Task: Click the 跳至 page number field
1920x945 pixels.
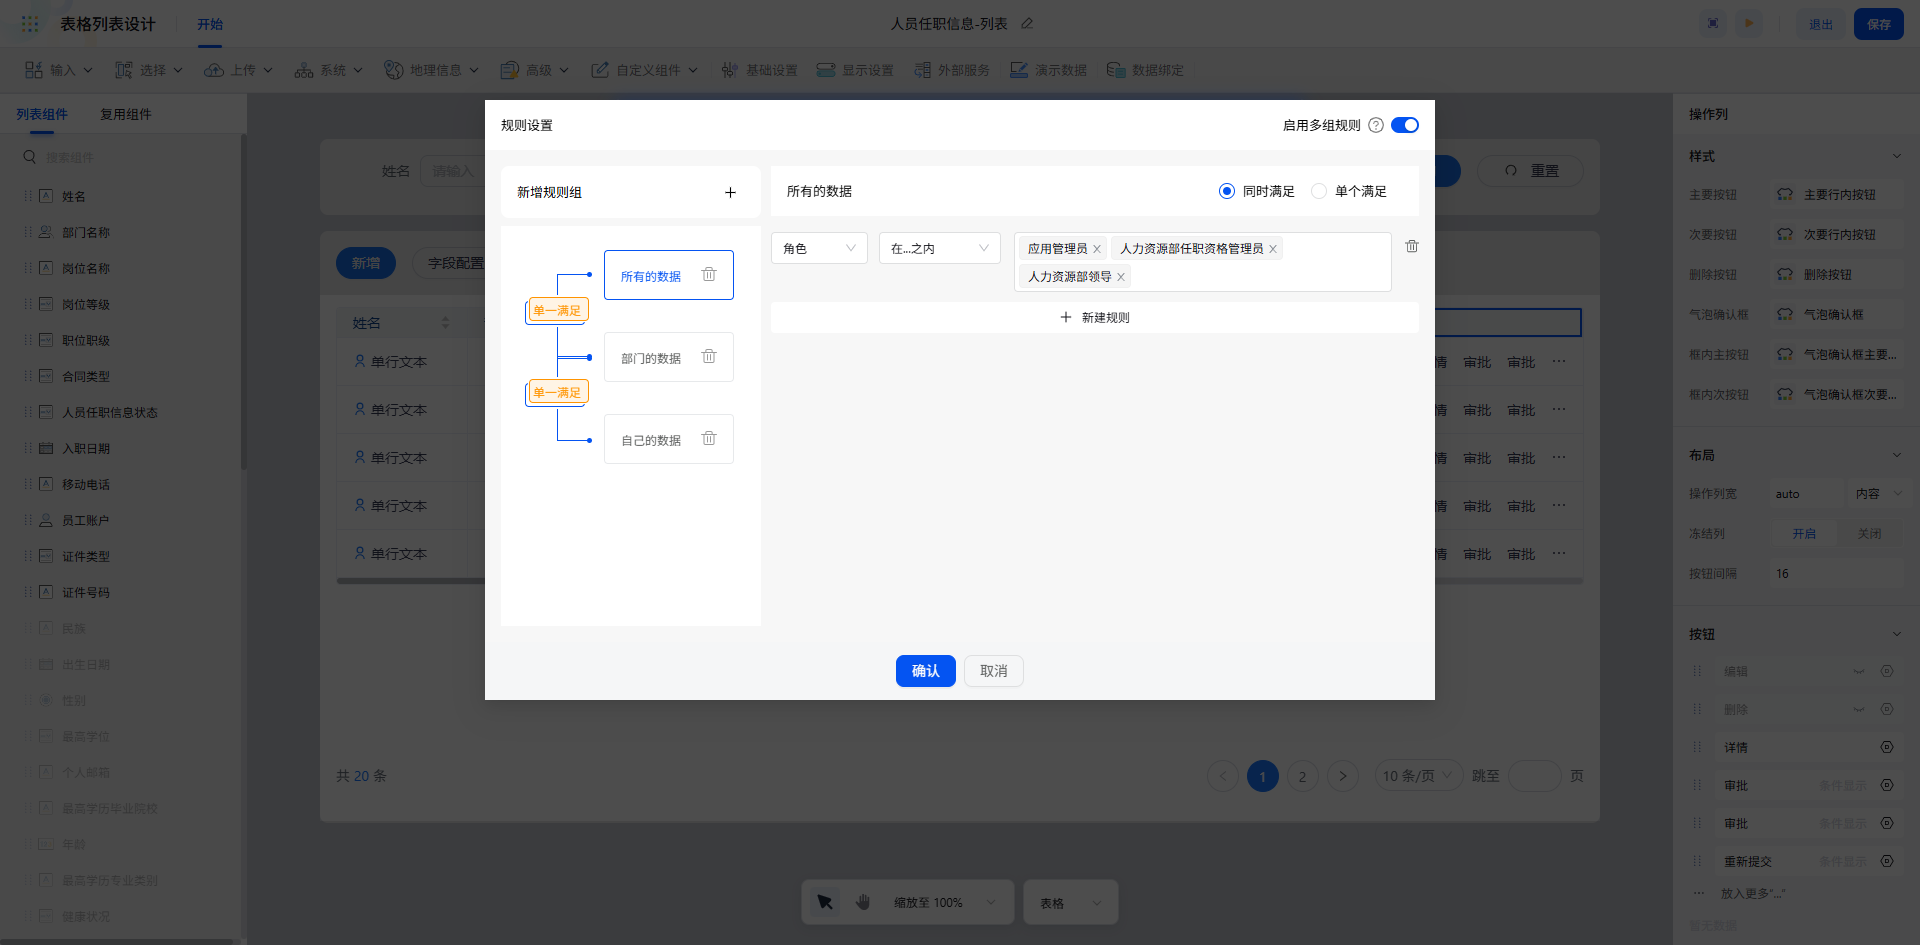Action: (x=1534, y=776)
